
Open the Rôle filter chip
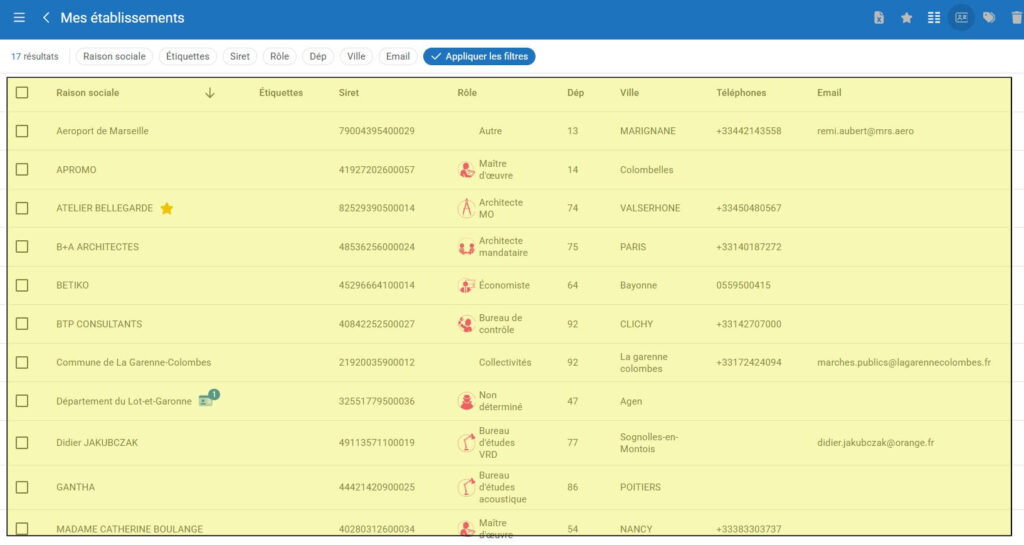tap(280, 57)
